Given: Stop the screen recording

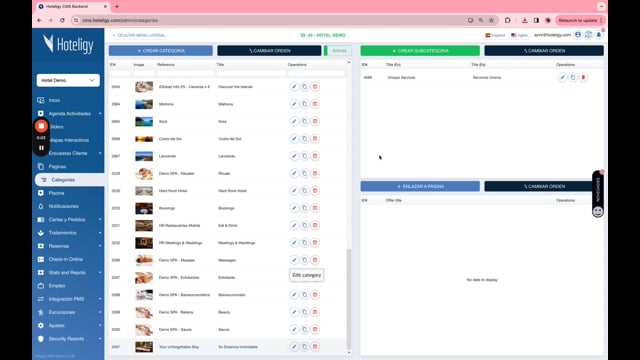Looking at the screenshot, I should (x=41, y=126).
